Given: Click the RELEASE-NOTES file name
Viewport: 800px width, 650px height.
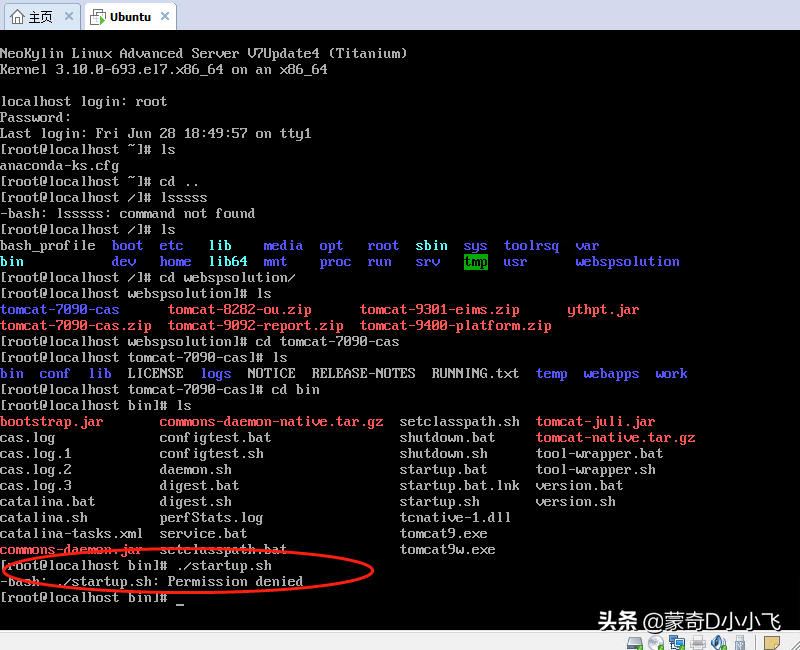Looking at the screenshot, I should point(363,373).
